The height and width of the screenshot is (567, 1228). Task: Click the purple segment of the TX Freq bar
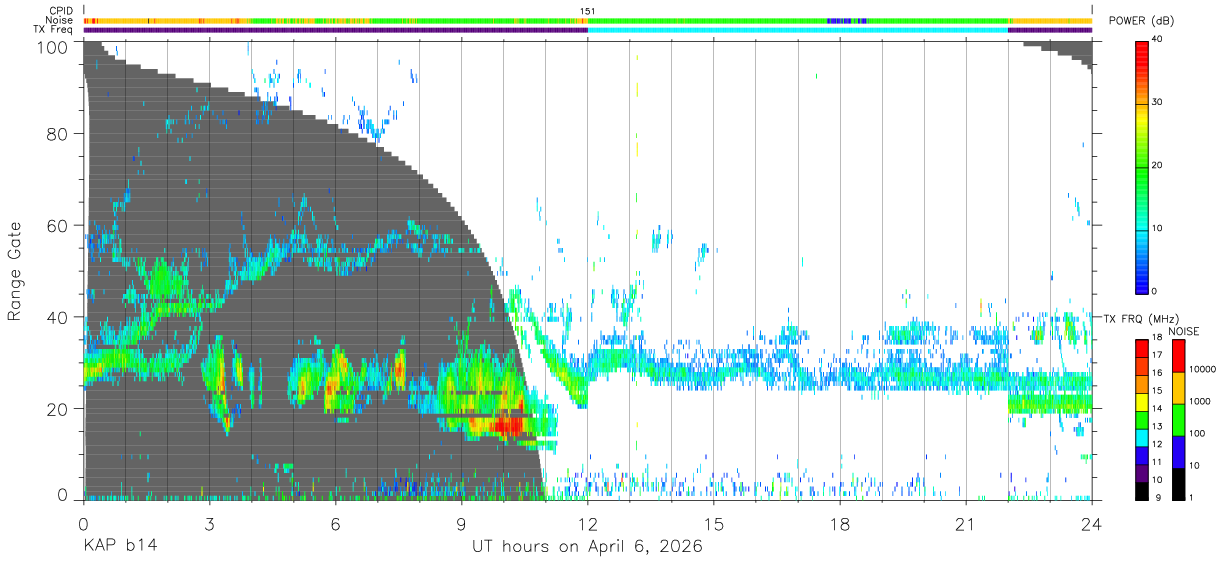pyautogui.click(x=335, y=30)
